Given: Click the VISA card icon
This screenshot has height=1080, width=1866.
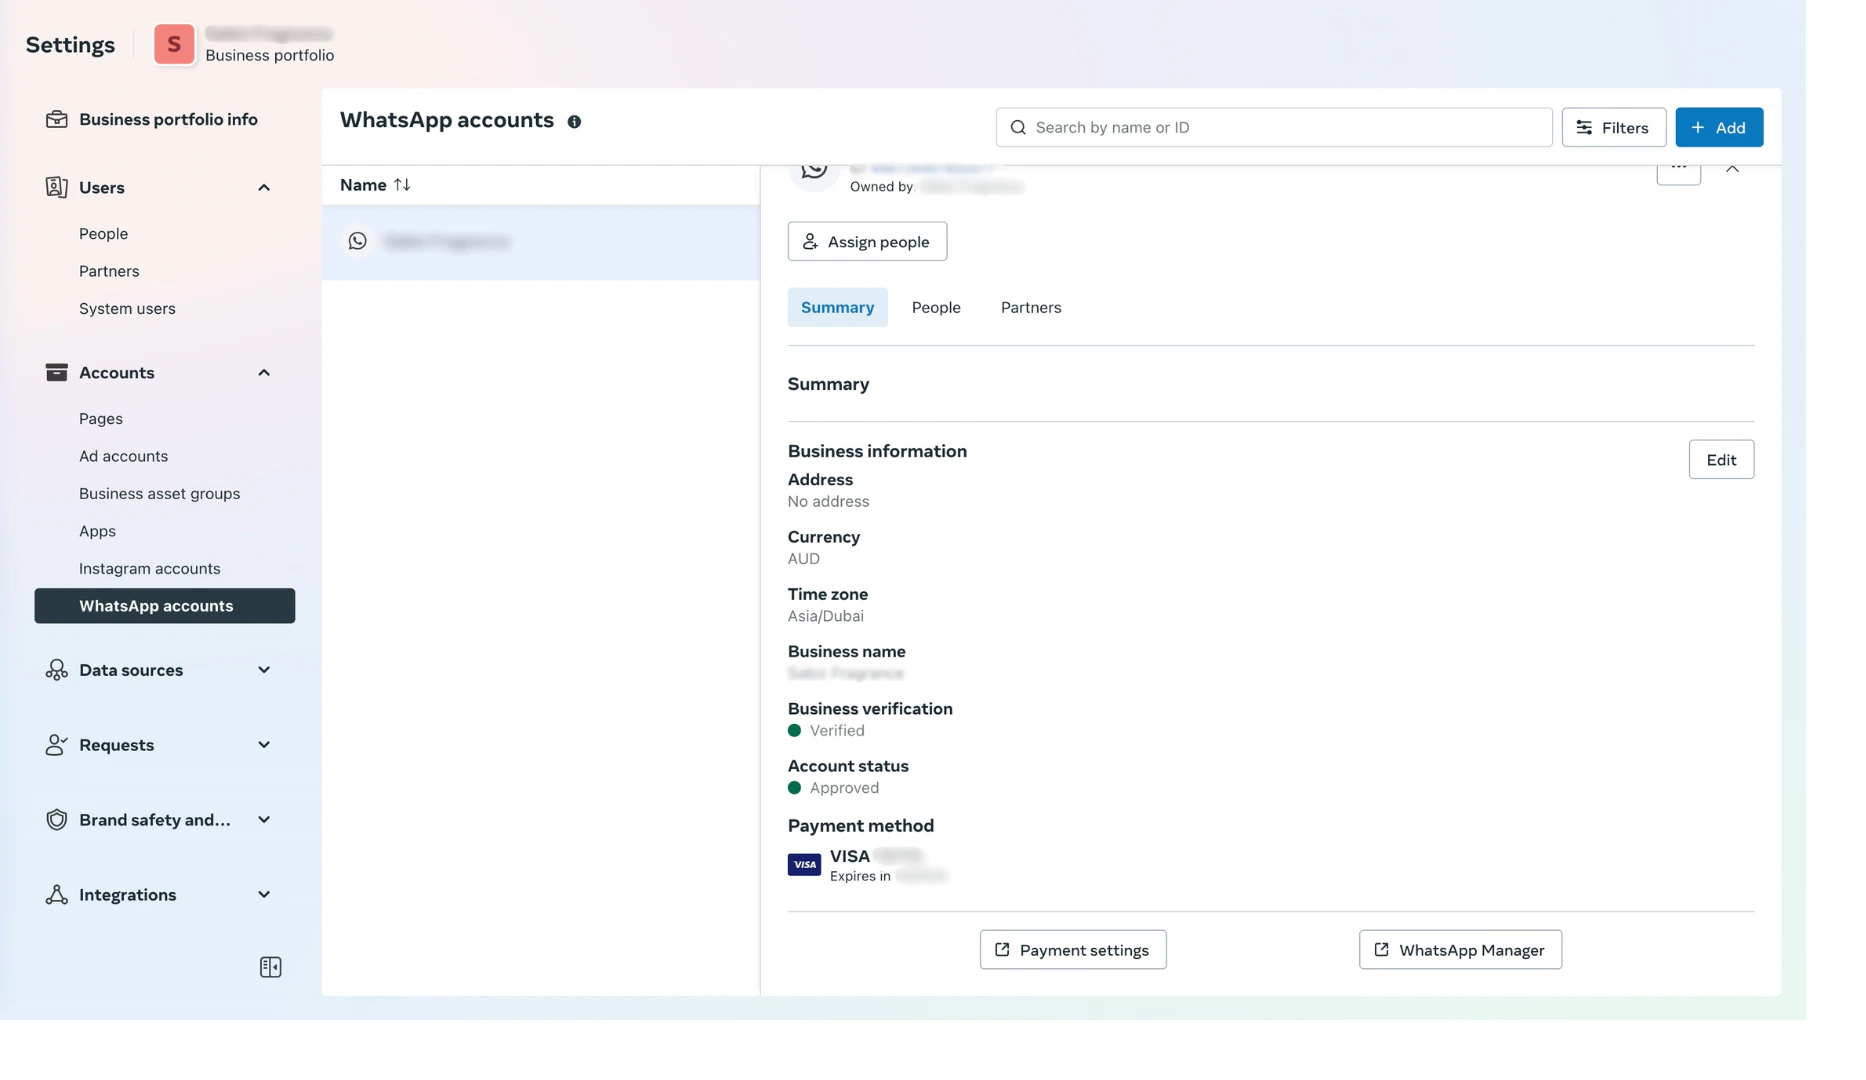Looking at the screenshot, I should coord(804,864).
